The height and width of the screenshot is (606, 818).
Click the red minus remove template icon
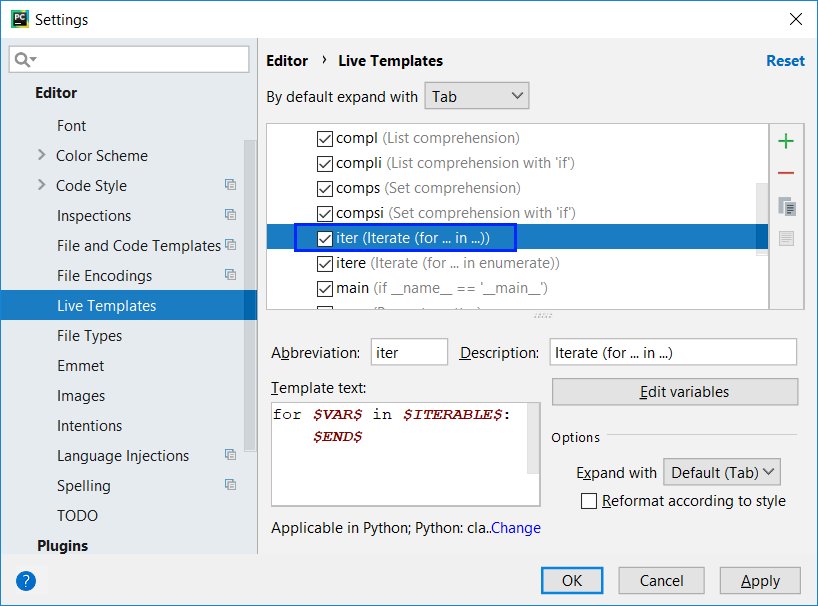point(786,174)
